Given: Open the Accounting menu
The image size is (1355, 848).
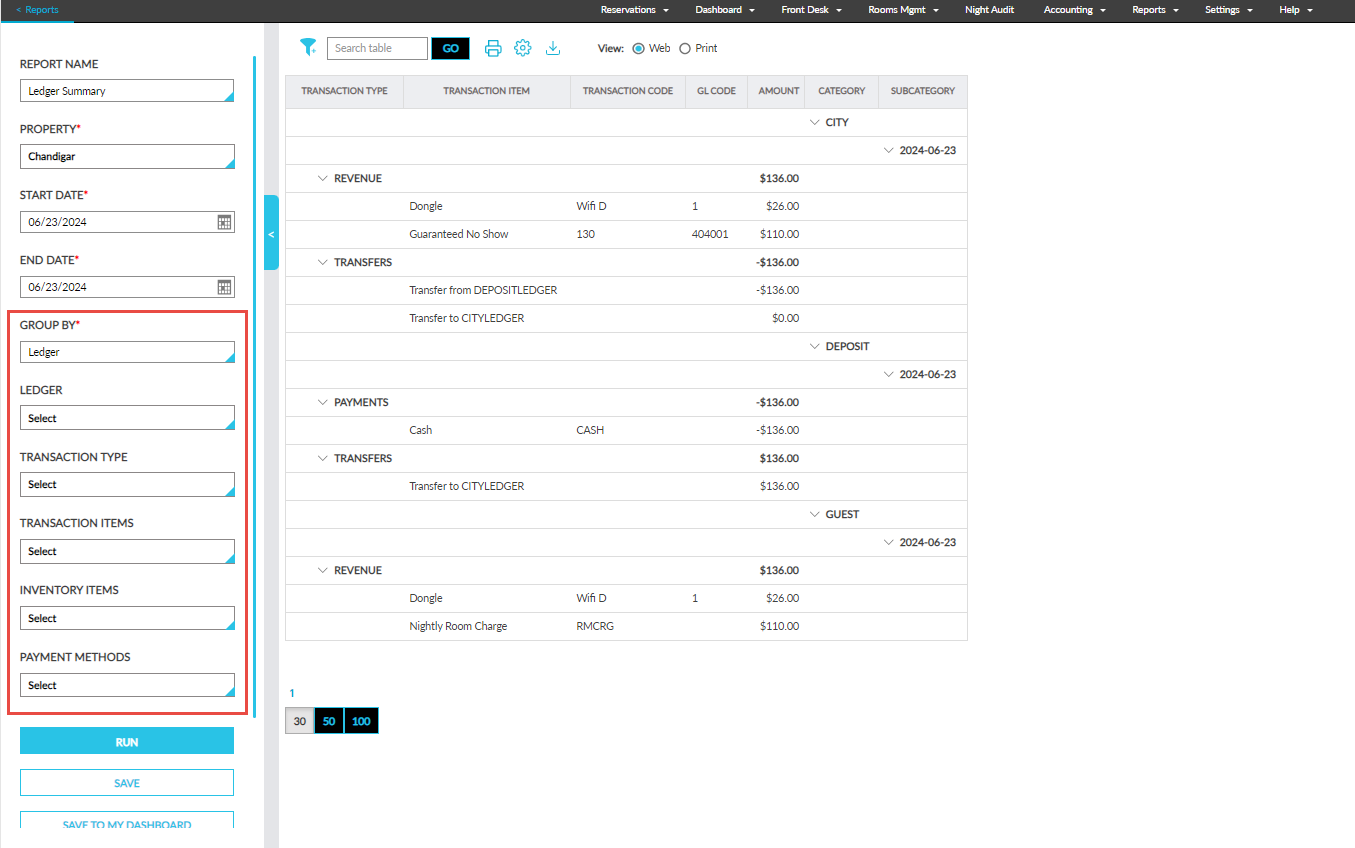Looking at the screenshot, I should pyautogui.click(x=1074, y=10).
